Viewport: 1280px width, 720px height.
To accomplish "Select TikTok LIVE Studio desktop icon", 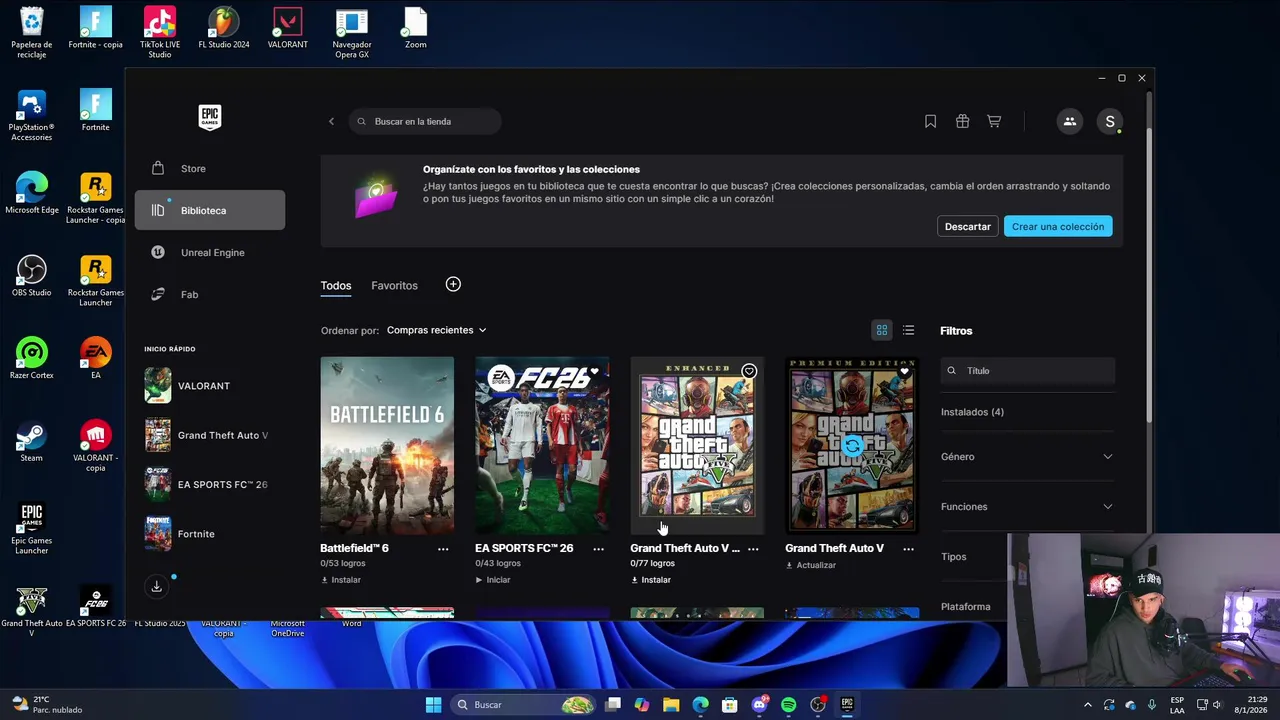I will tap(160, 32).
